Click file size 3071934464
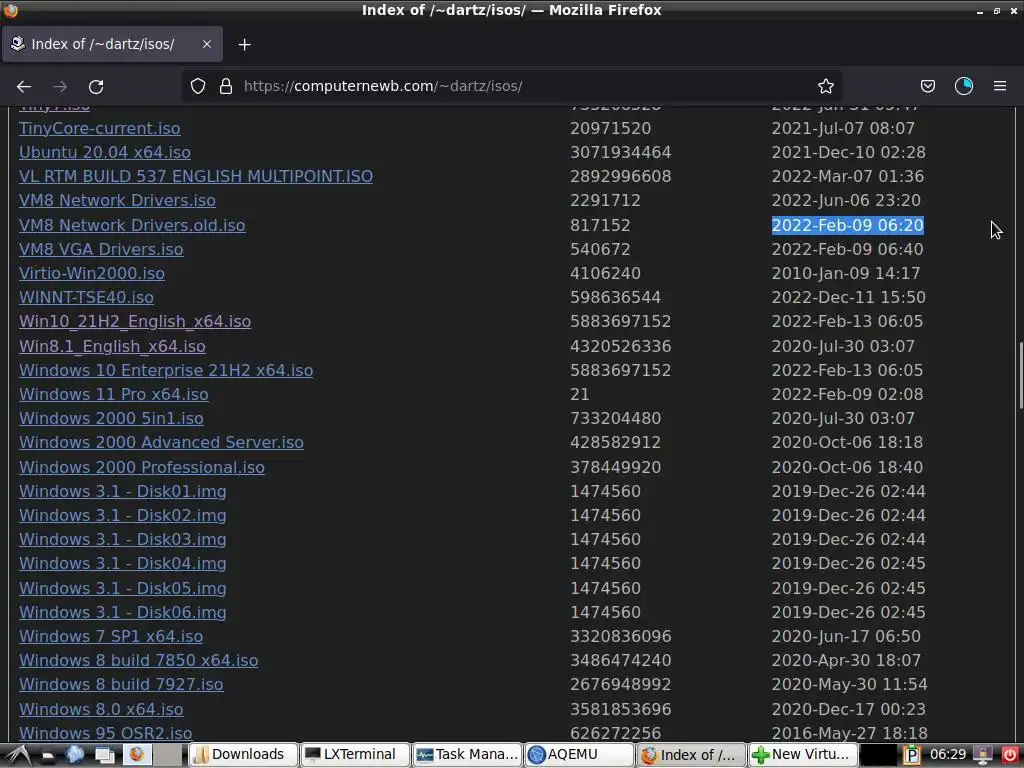The image size is (1024, 768). (620, 152)
